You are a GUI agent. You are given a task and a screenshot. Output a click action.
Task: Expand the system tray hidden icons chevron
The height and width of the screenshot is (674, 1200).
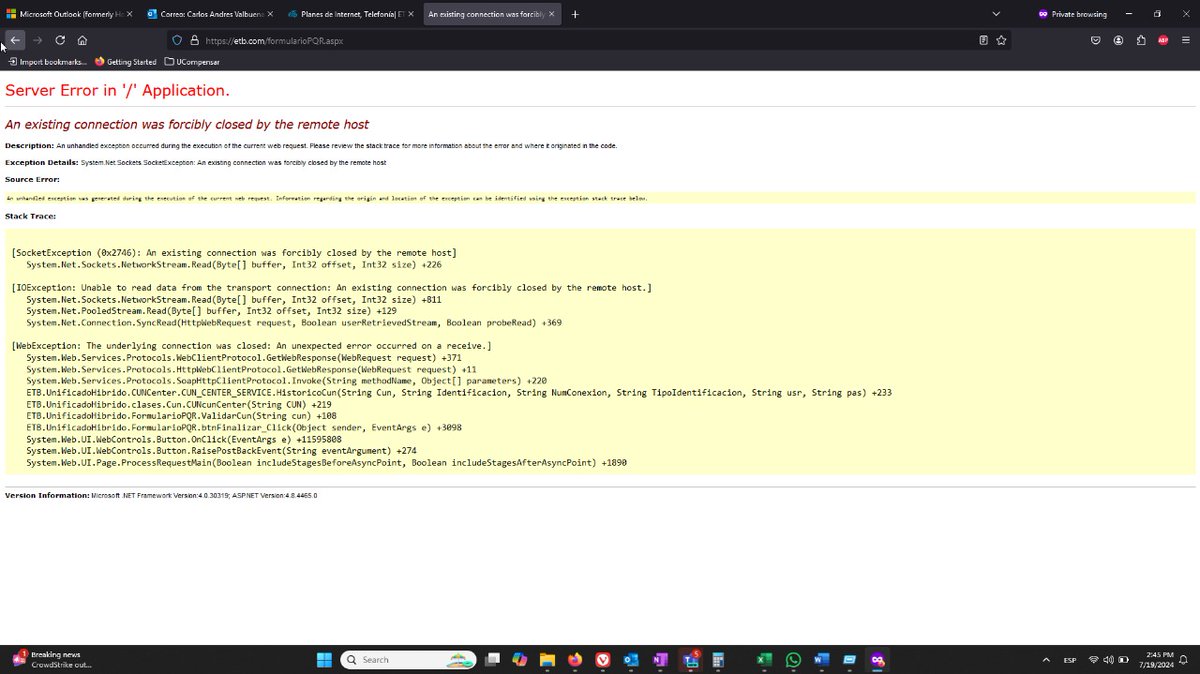click(x=1046, y=660)
